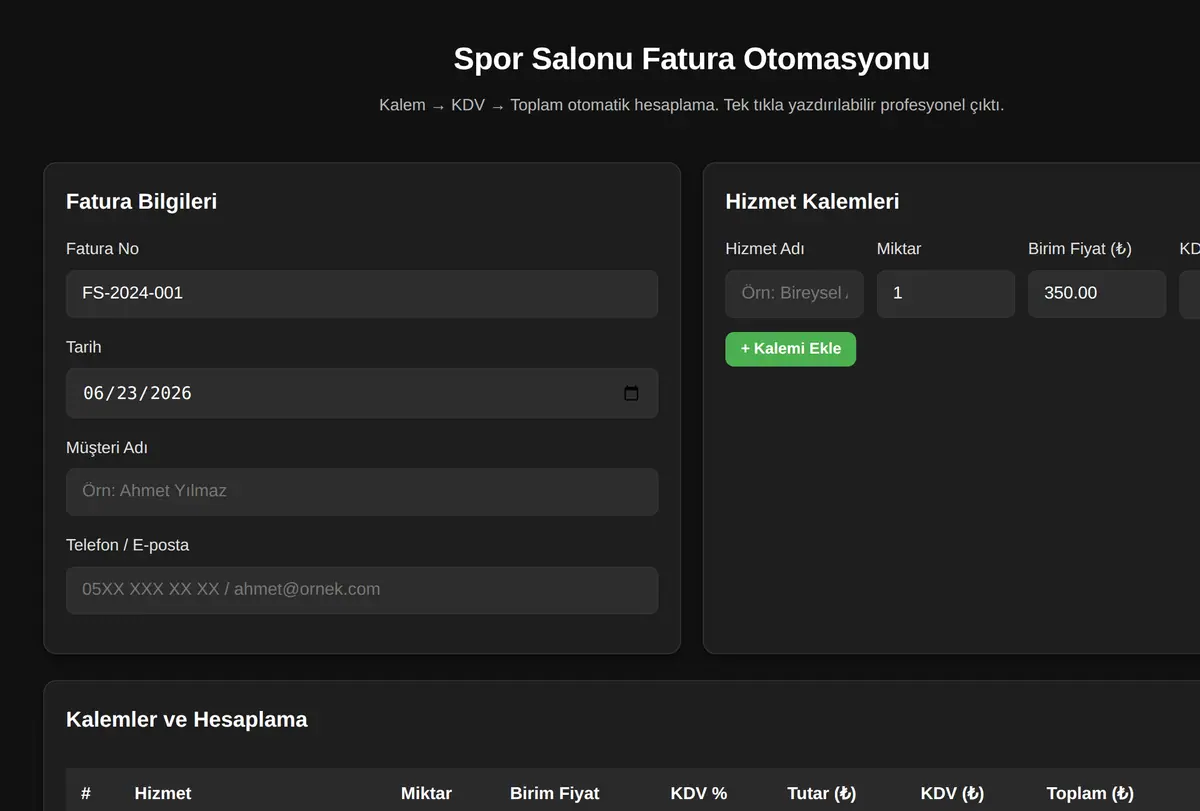1200x811 pixels.
Task: Click the Telefon / E-posta label
Action: pyautogui.click(x=127, y=545)
